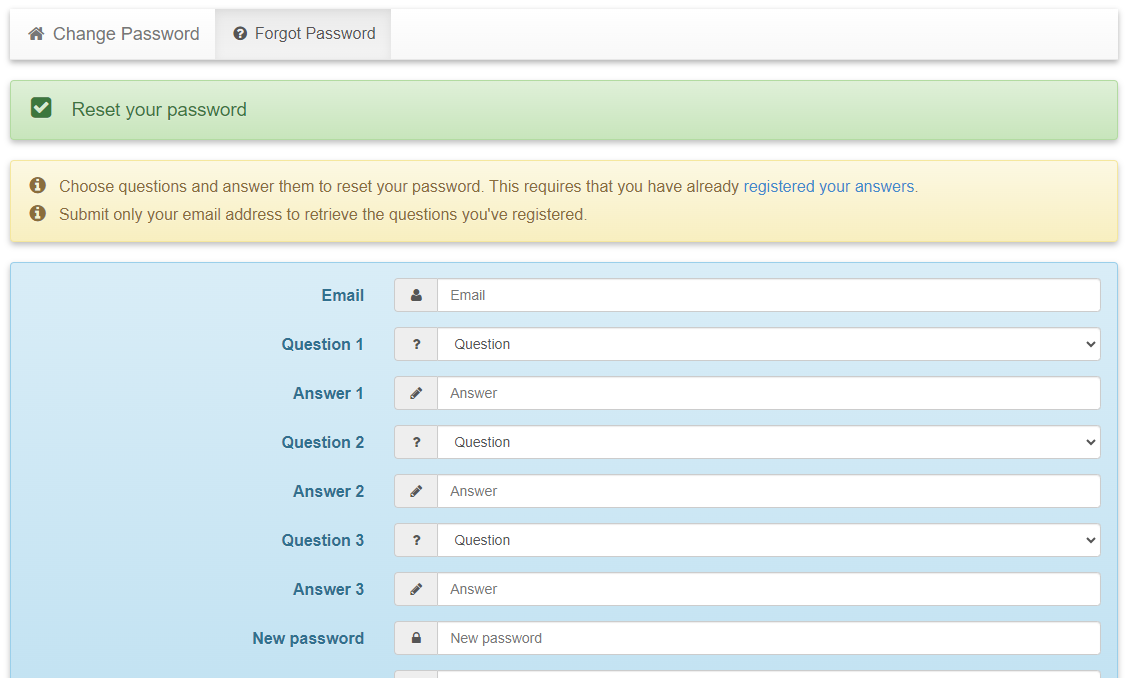This screenshot has height=678, width=1131.
Task: Expand the Question 2 dropdown list
Action: pyautogui.click(x=768, y=442)
